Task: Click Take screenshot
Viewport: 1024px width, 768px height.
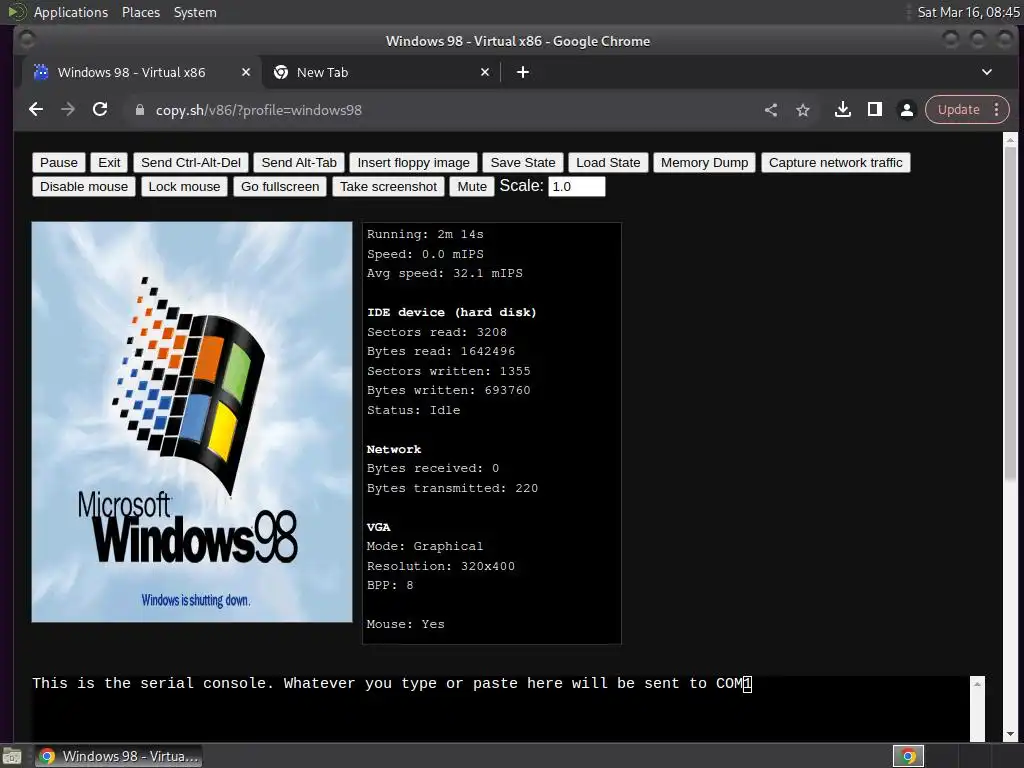Action: pos(389,187)
